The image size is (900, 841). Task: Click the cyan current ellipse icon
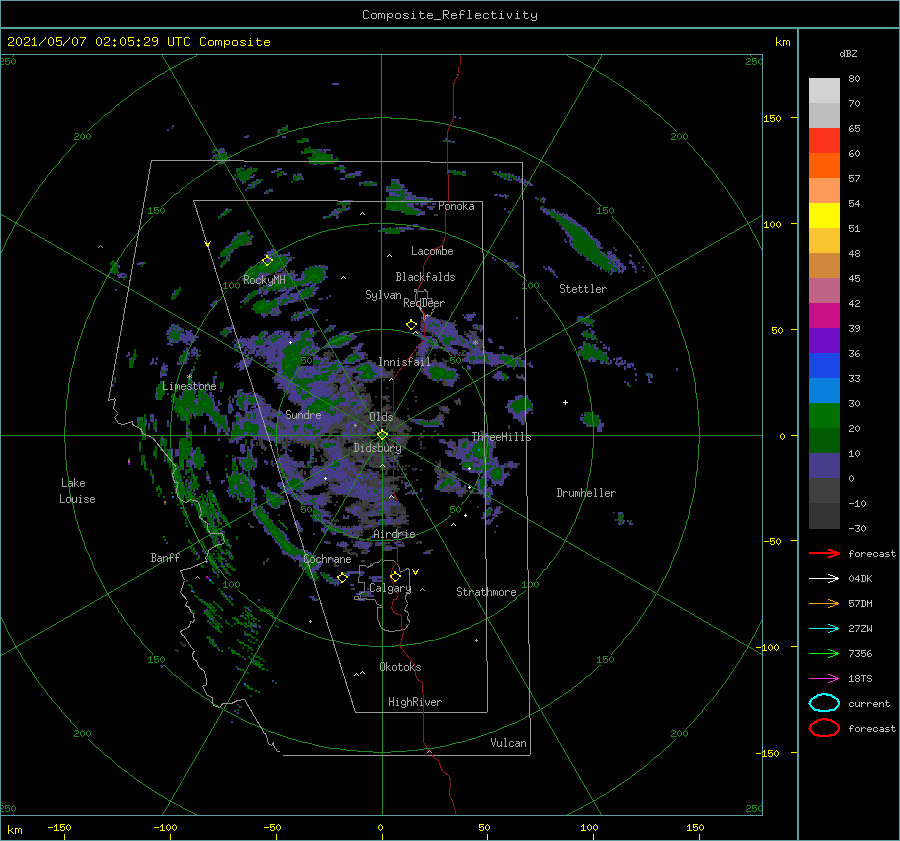(x=824, y=703)
